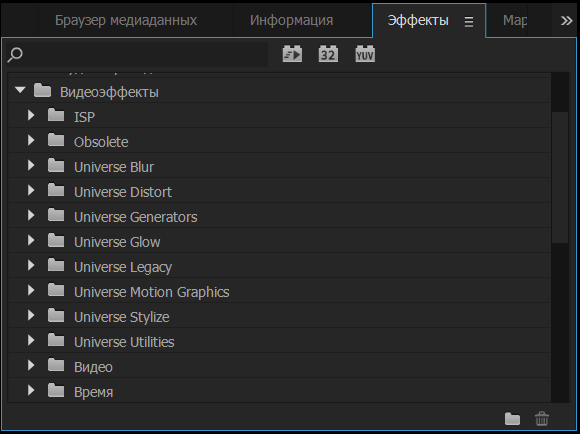Filter by 32-bit Color effects icon

tap(328, 54)
